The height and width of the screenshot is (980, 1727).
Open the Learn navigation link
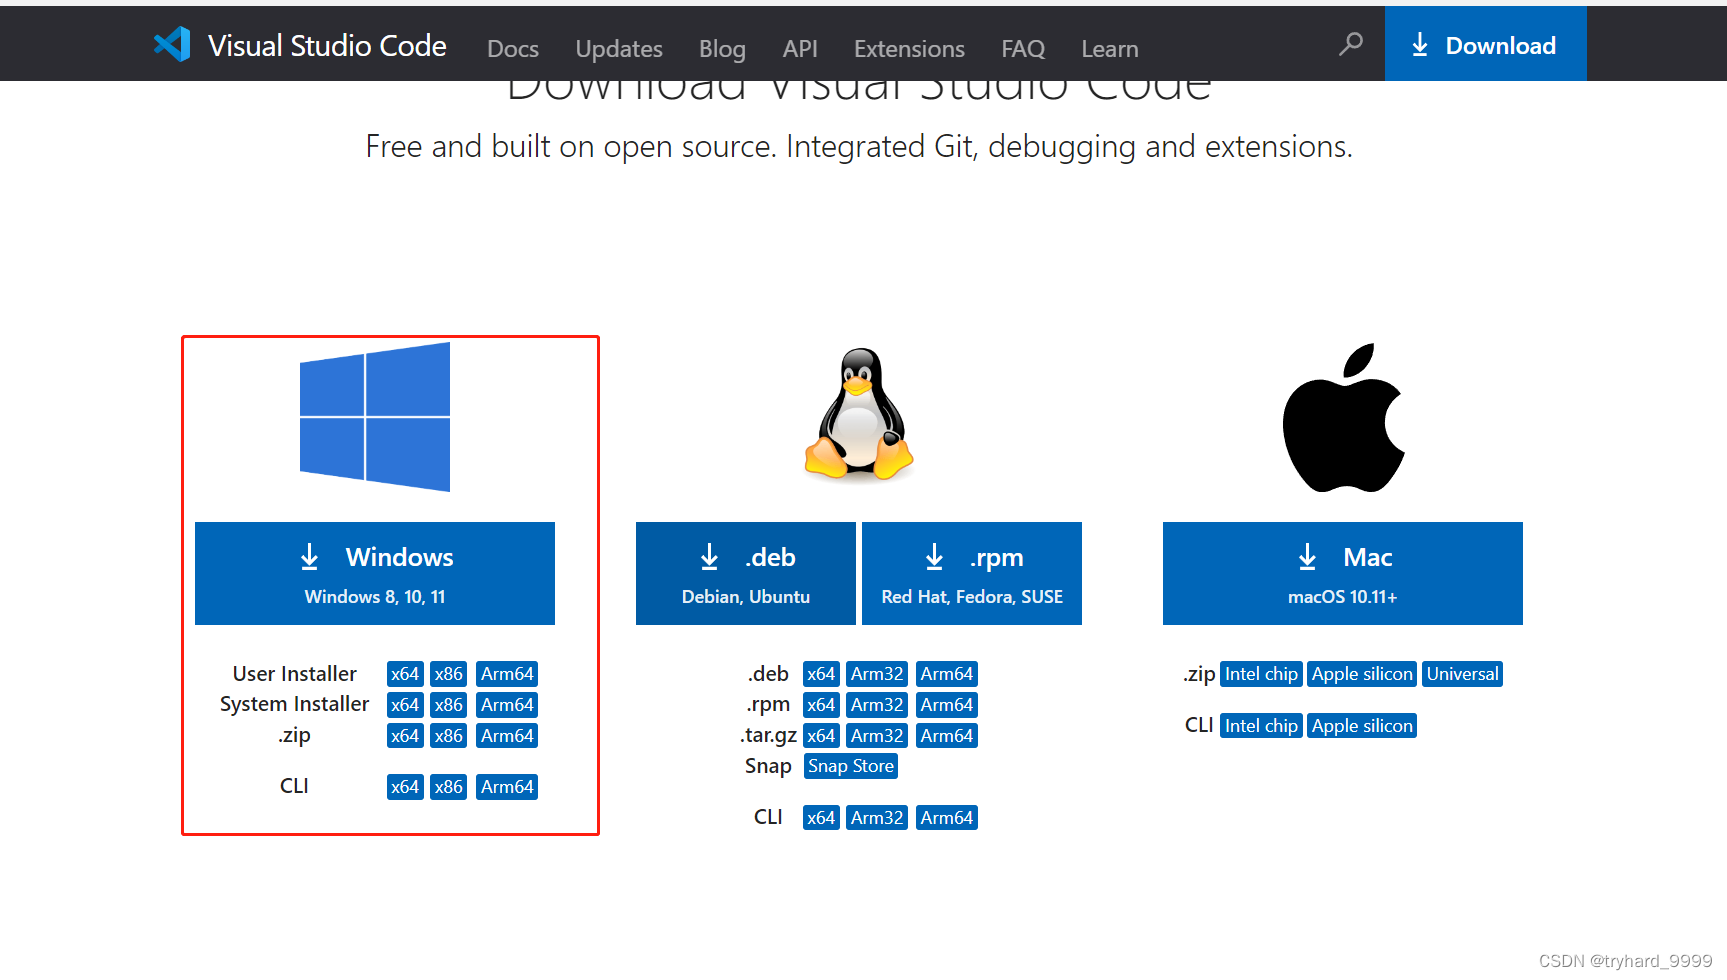pos(1110,48)
